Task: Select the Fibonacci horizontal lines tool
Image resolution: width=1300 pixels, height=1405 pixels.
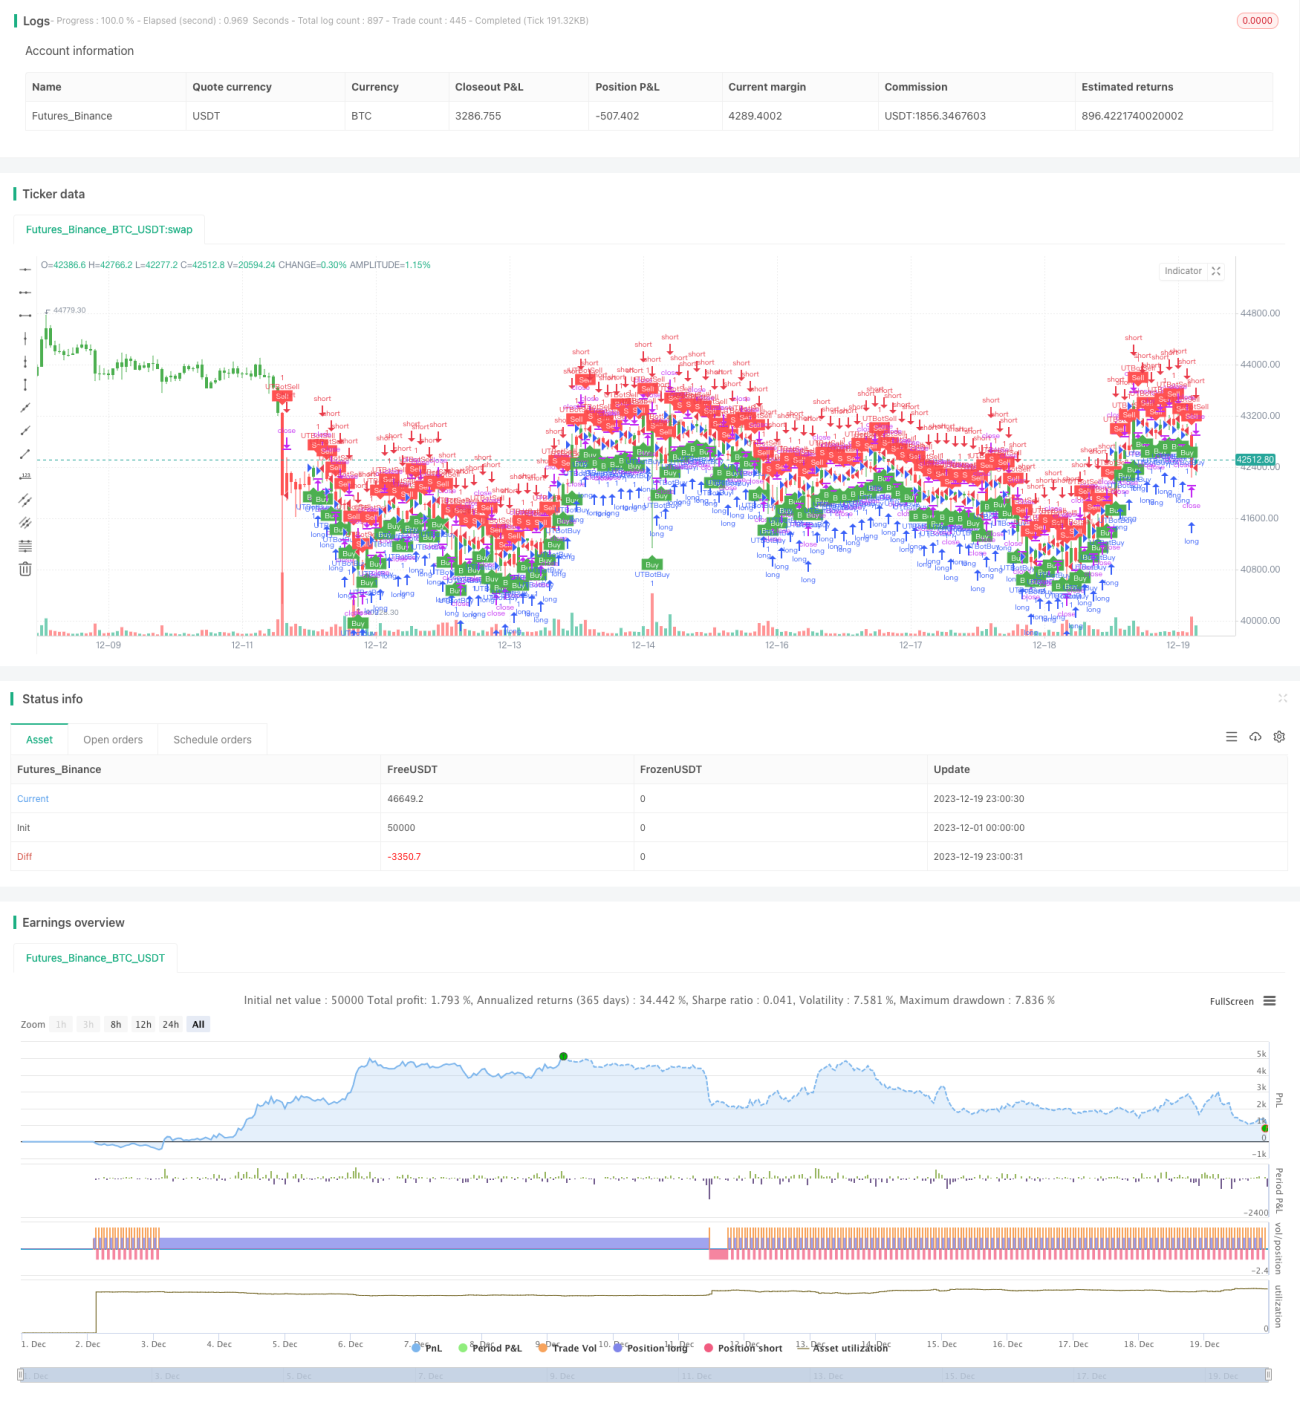Action: point(25,545)
